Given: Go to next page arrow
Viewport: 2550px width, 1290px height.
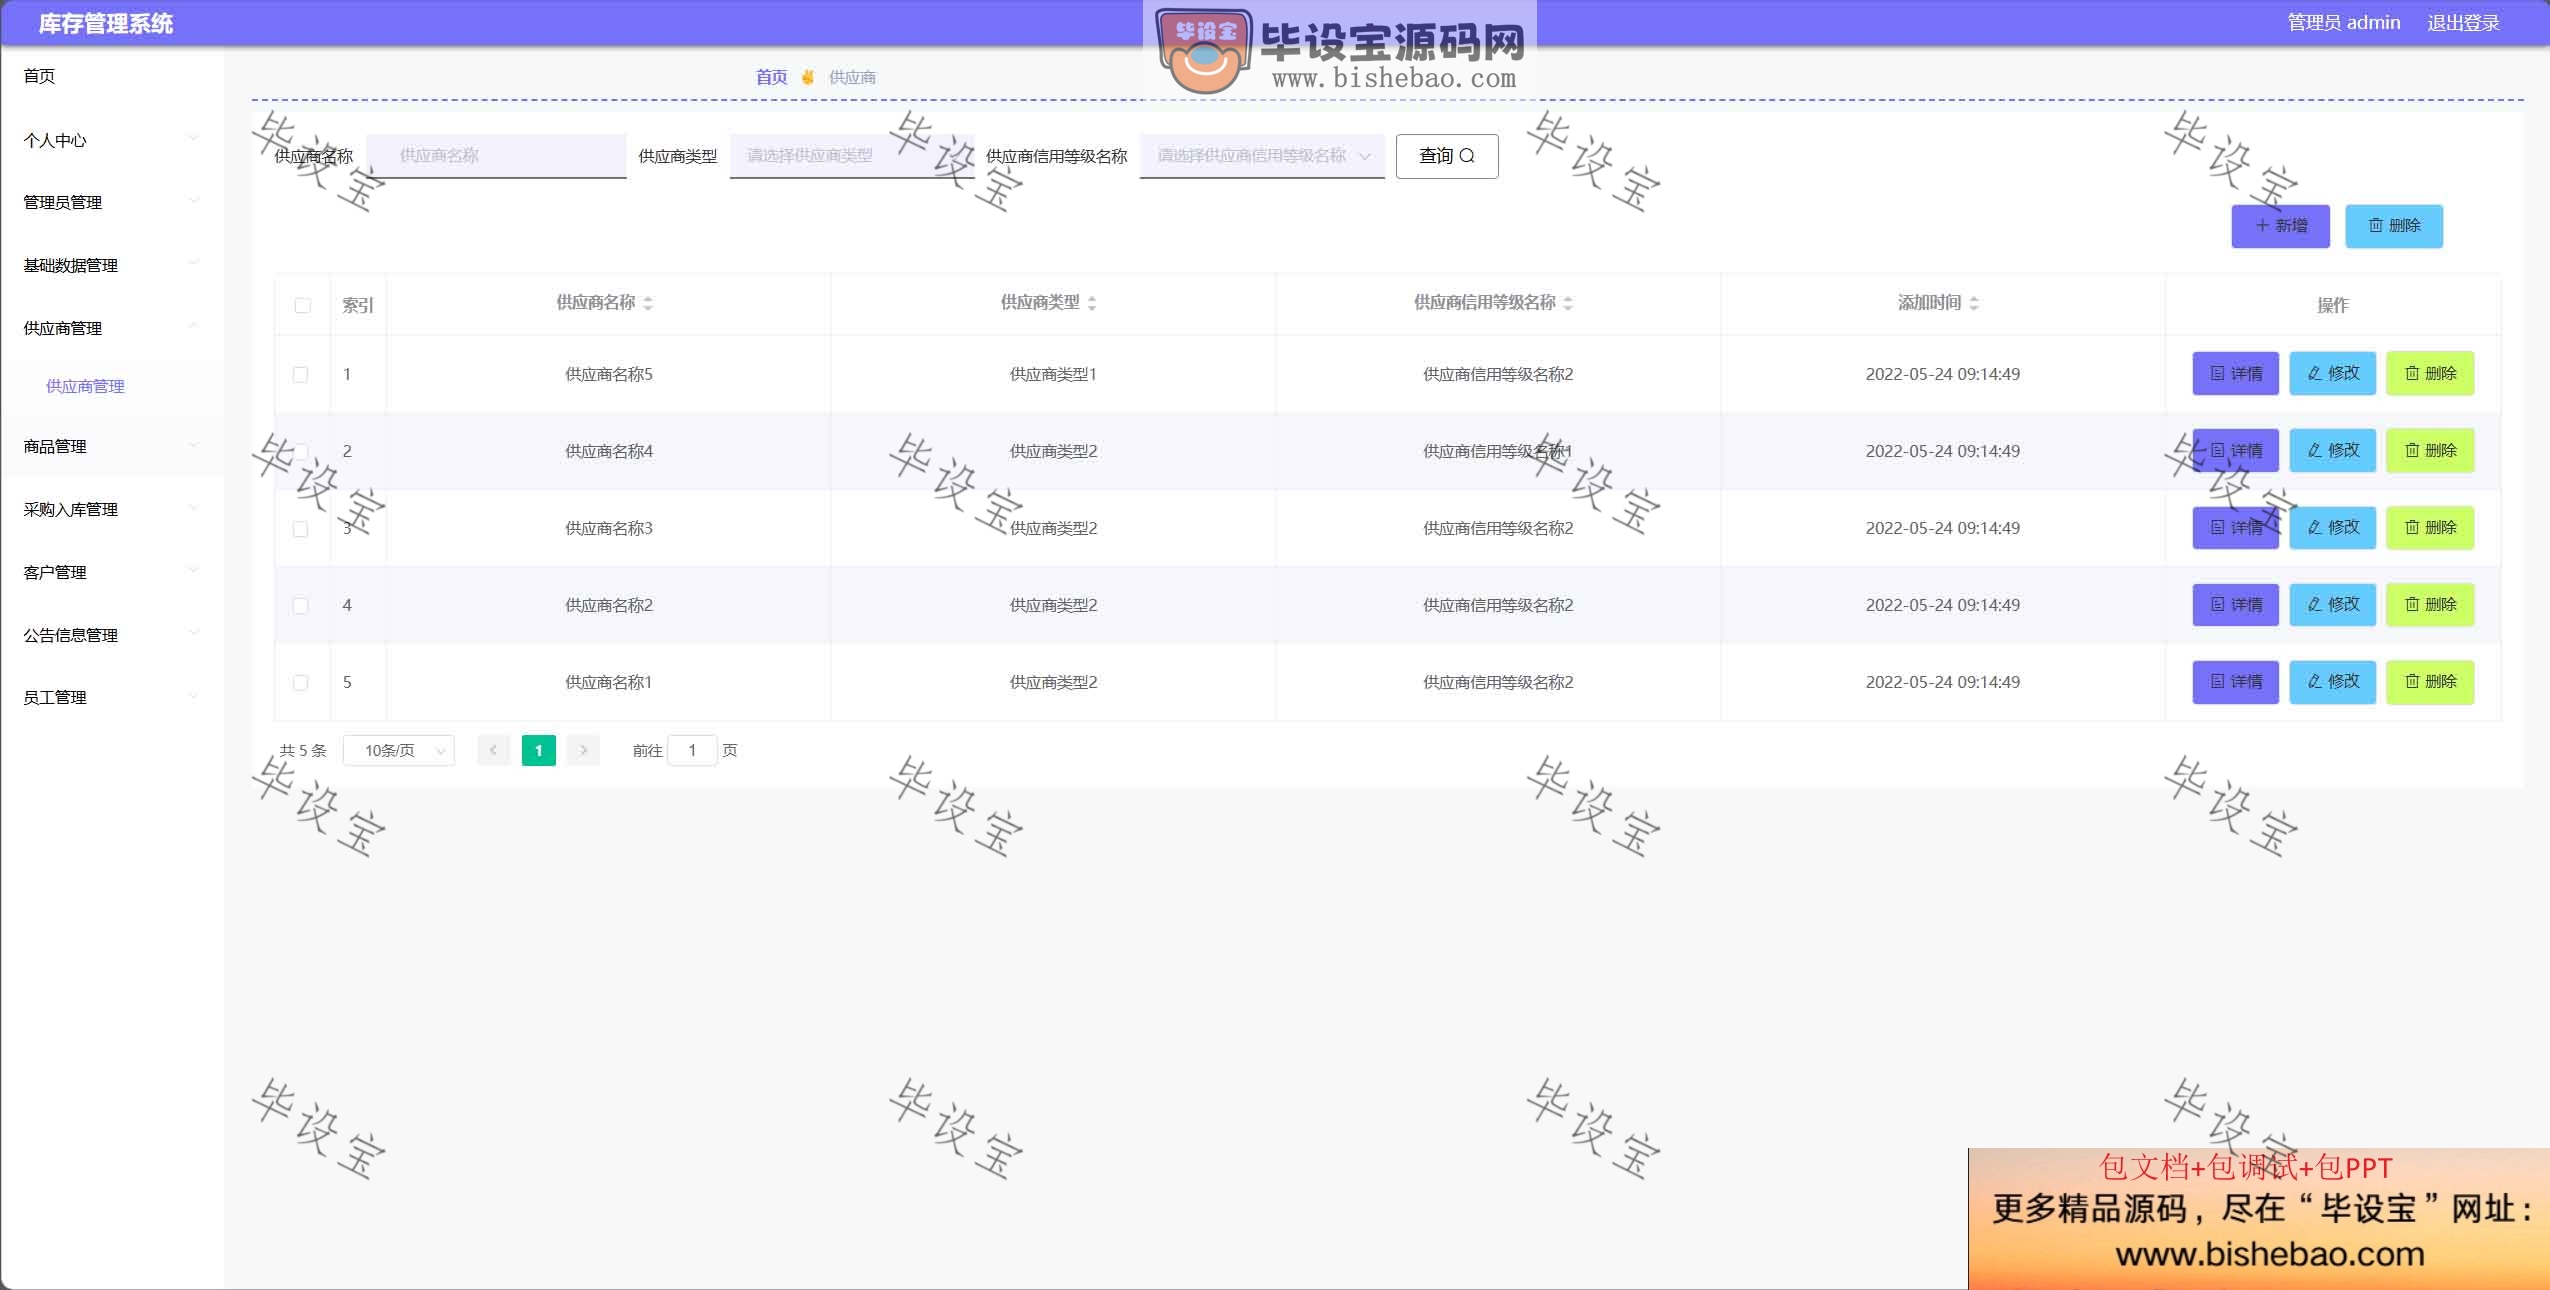Looking at the screenshot, I should 583,750.
